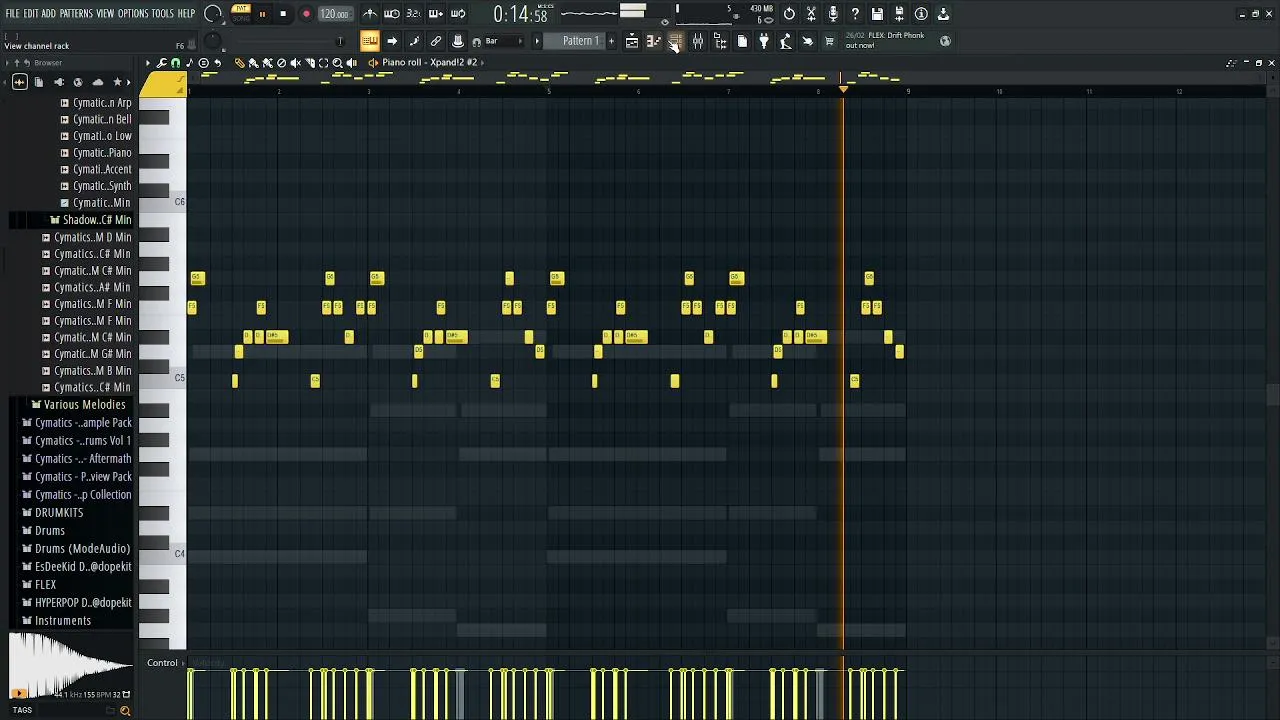Image resolution: width=1280 pixels, height=720 pixels.
Task: Click the tempo field showing 120
Action: point(334,14)
